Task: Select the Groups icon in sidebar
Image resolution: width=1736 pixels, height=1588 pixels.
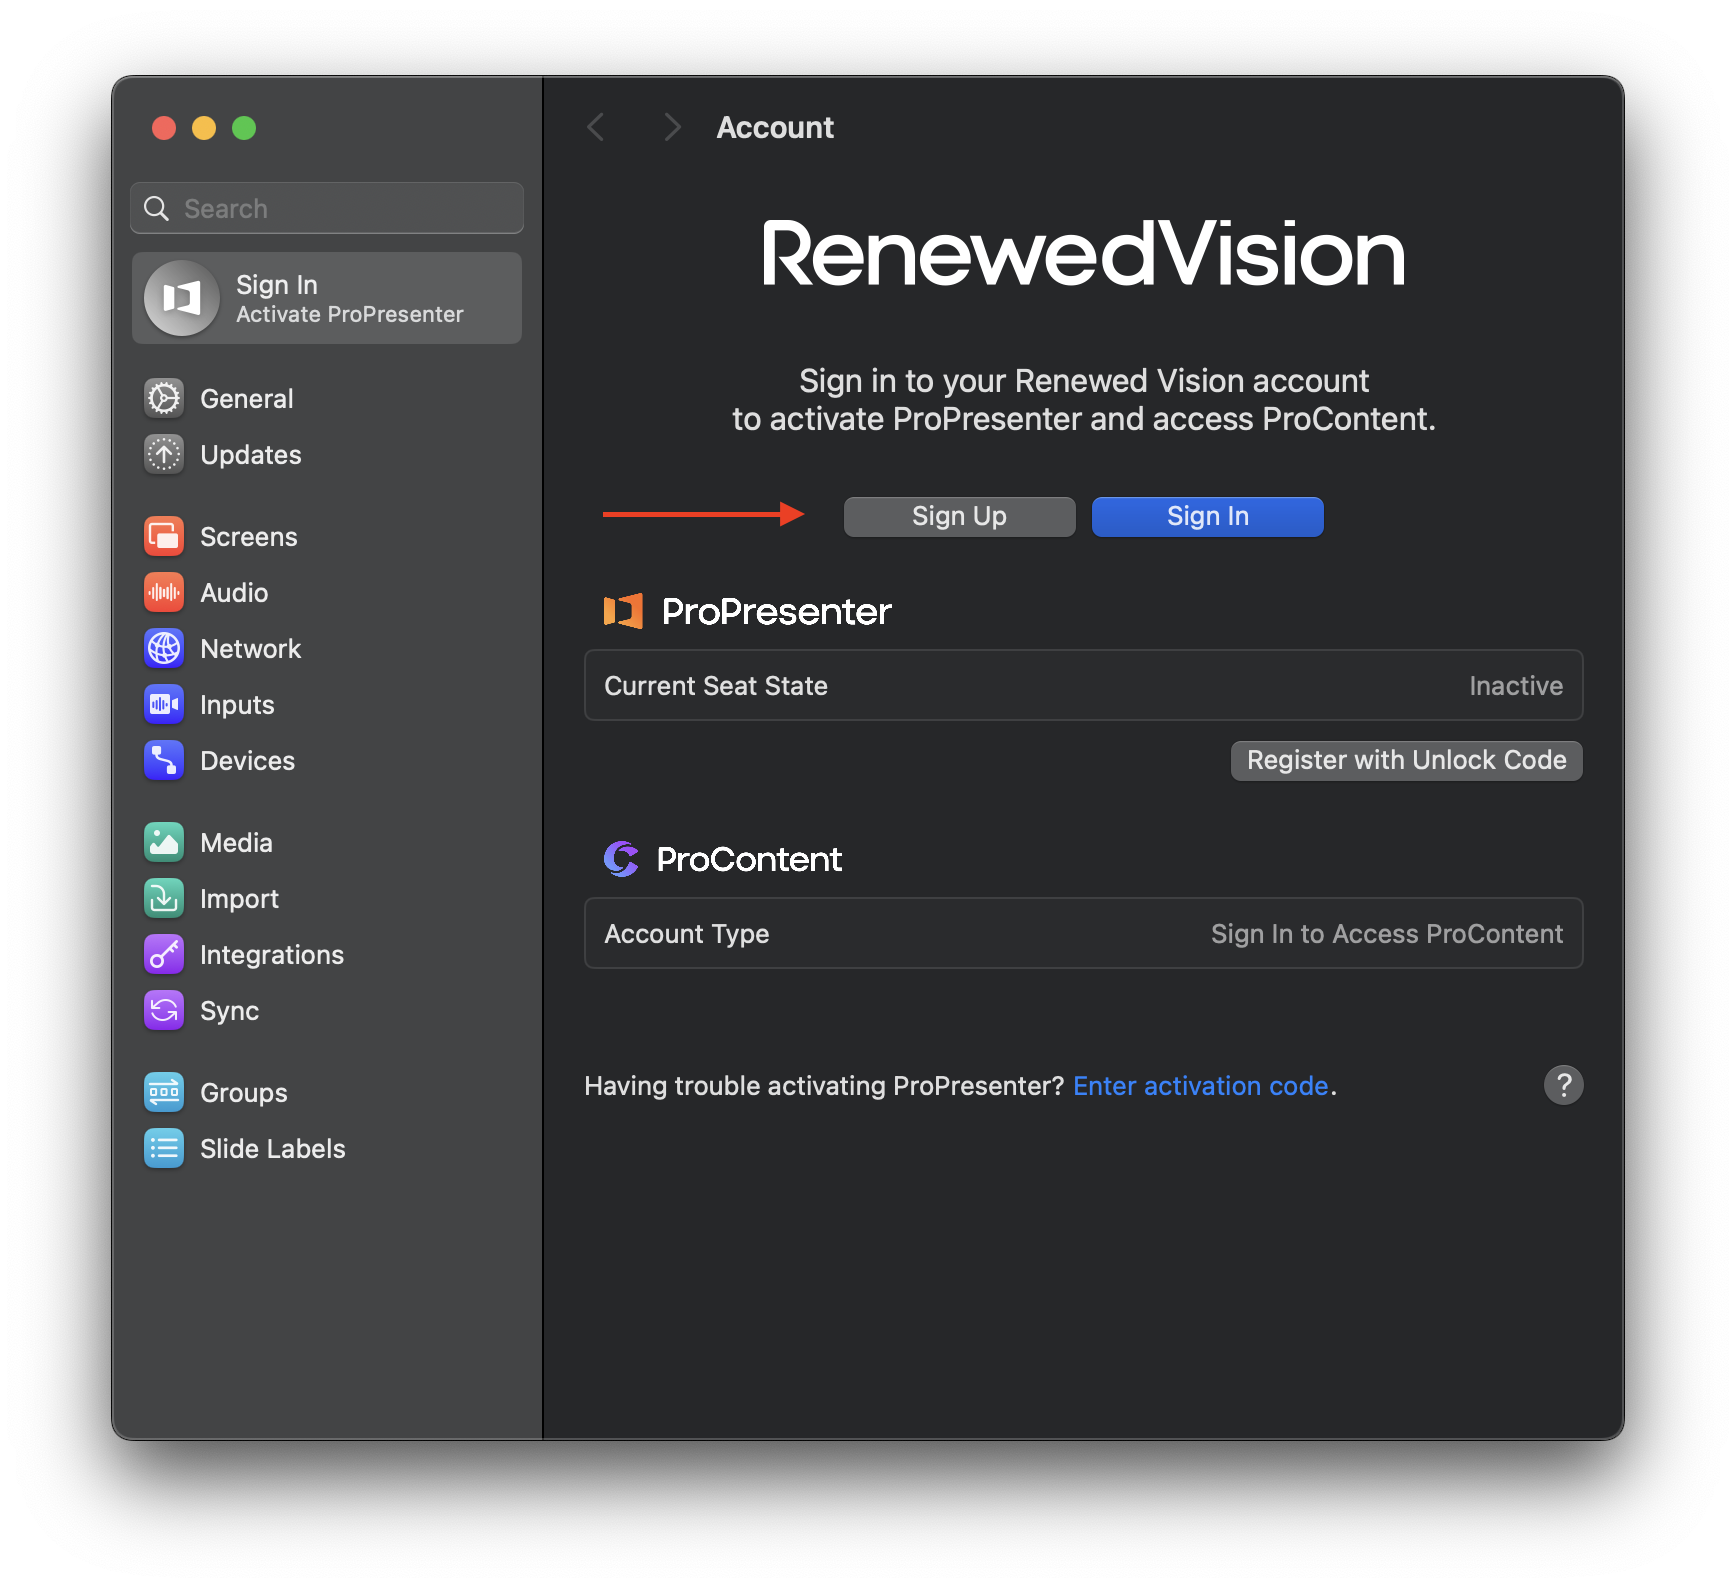Action: [x=164, y=1092]
